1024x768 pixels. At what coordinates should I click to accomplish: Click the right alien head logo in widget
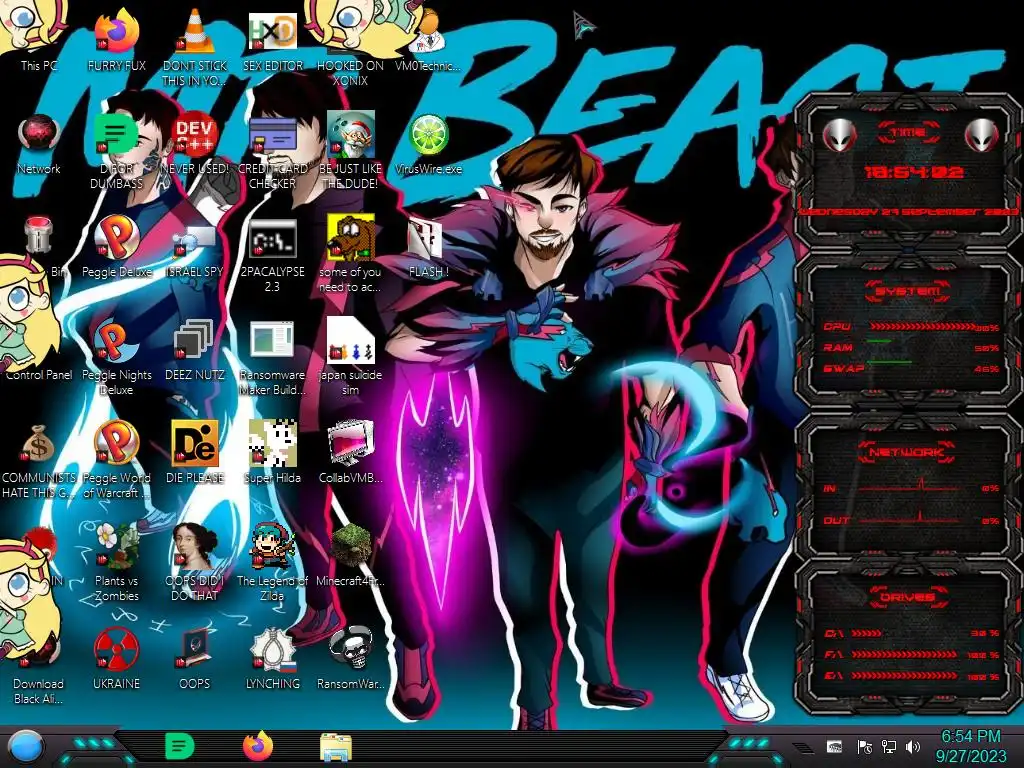pyautogui.click(x=982, y=135)
